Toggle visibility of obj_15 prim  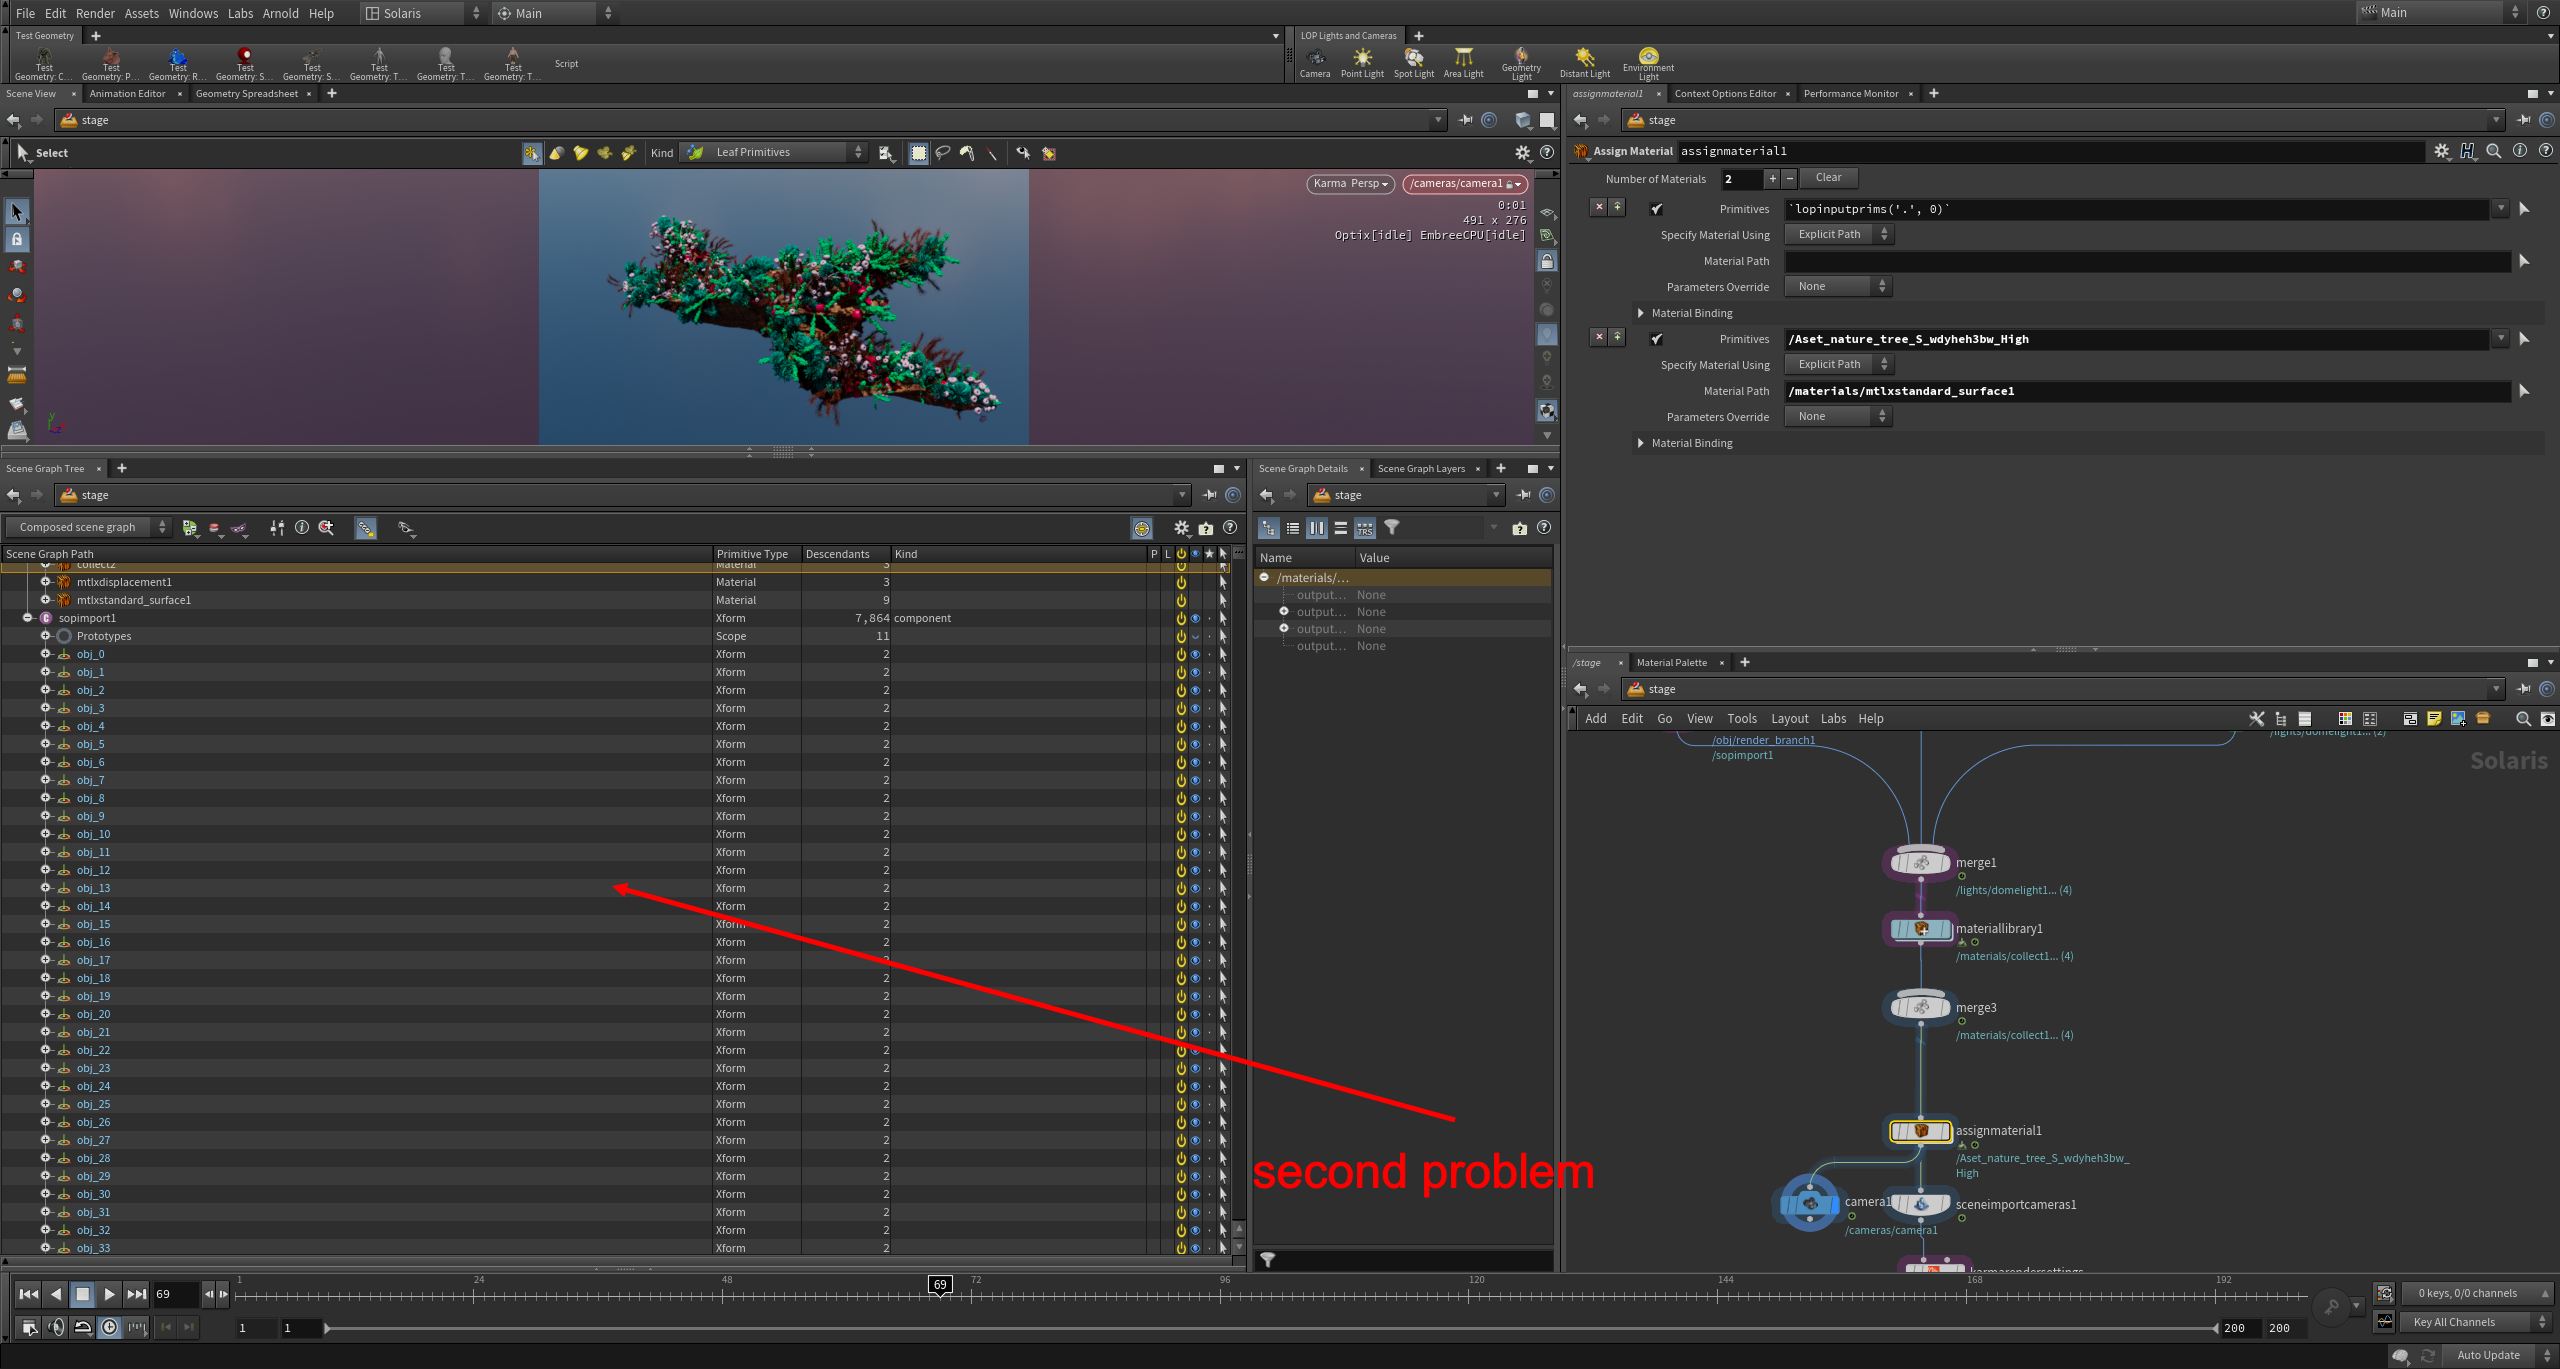(x=1195, y=924)
